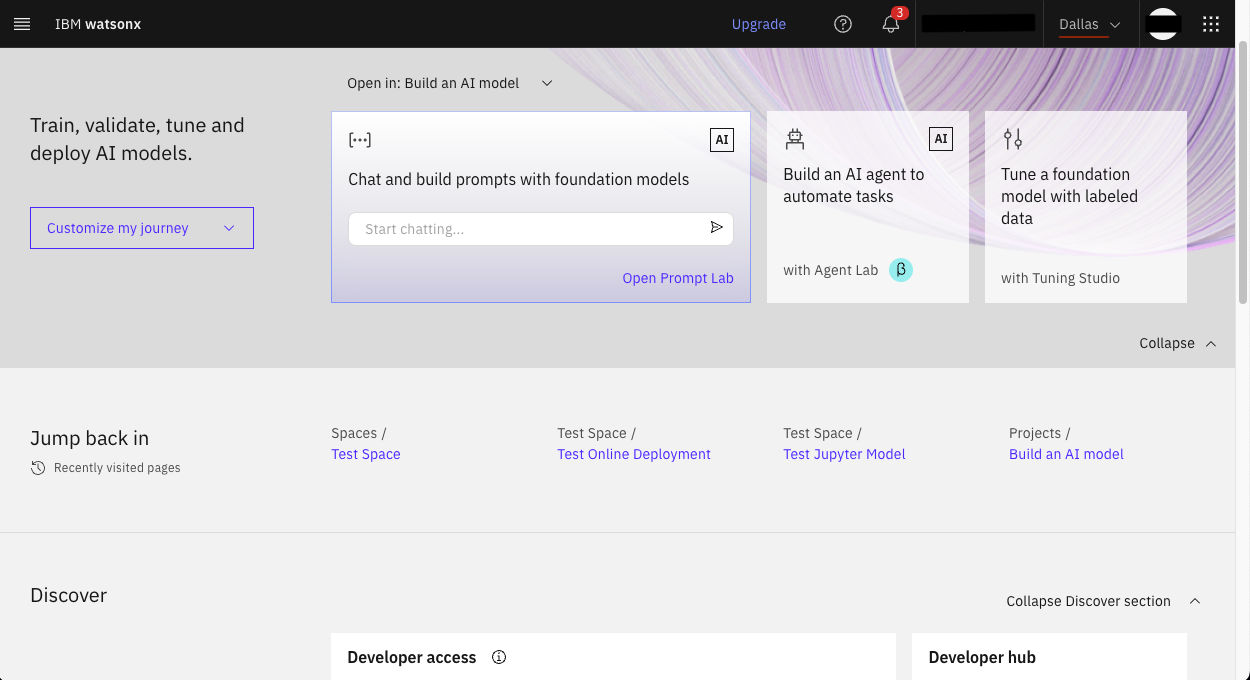Click the user avatar in the header
Screen dimensions: 1250x680
(1163, 24)
